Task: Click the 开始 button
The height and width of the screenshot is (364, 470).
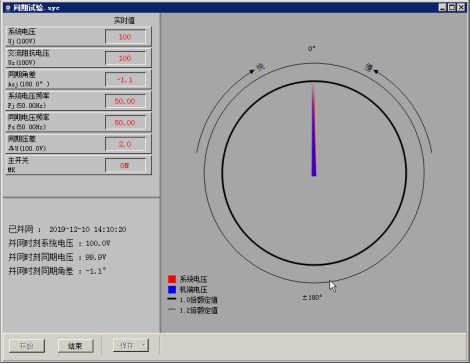Action: pyautogui.click(x=27, y=346)
